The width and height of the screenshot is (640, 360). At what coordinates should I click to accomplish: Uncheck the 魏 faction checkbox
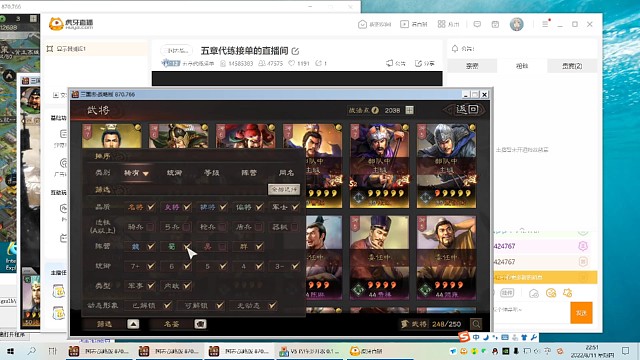151,246
